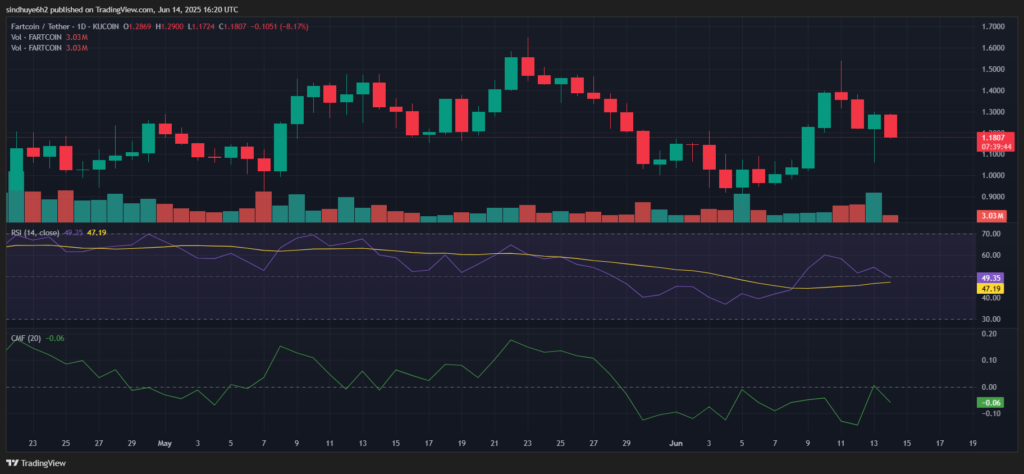Select the yellow 47.19 RSI average label
Viewport: 1024px width, 474px height.
[994, 288]
